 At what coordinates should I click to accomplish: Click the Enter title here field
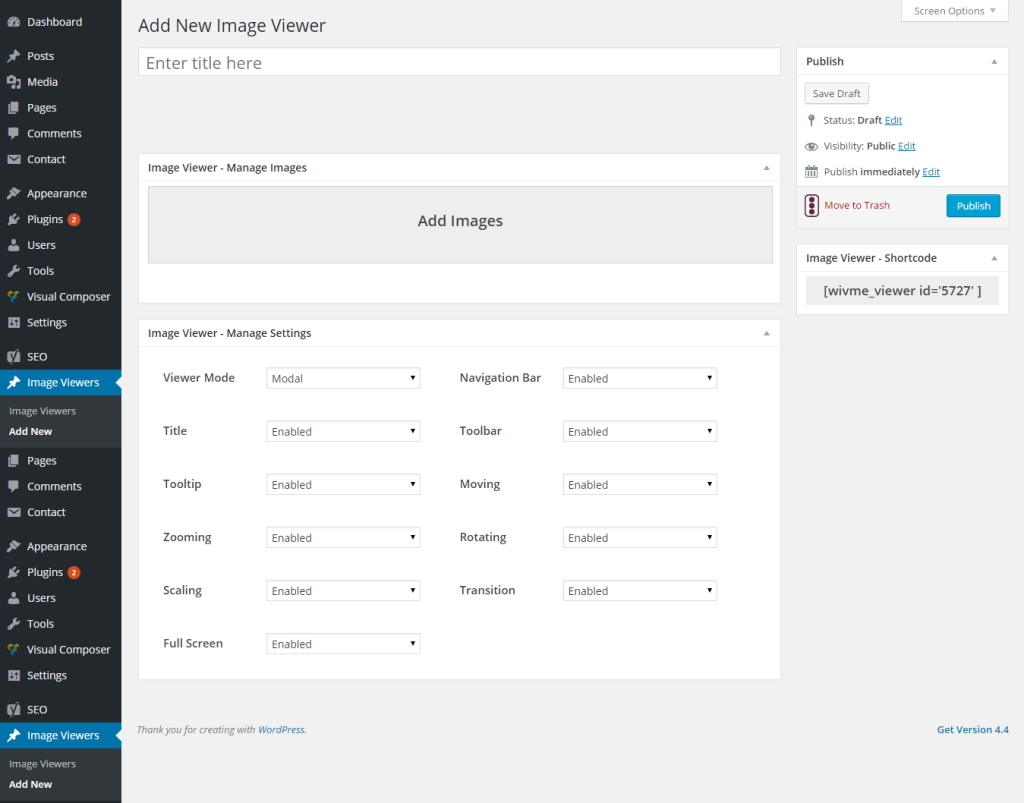coord(459,61)
